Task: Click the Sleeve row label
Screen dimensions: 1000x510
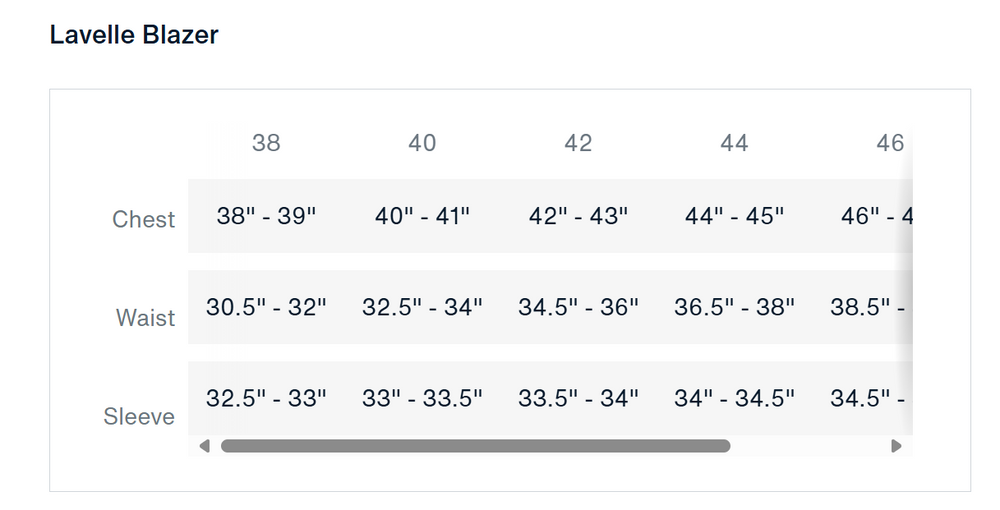Action: (x=139, y=416)
